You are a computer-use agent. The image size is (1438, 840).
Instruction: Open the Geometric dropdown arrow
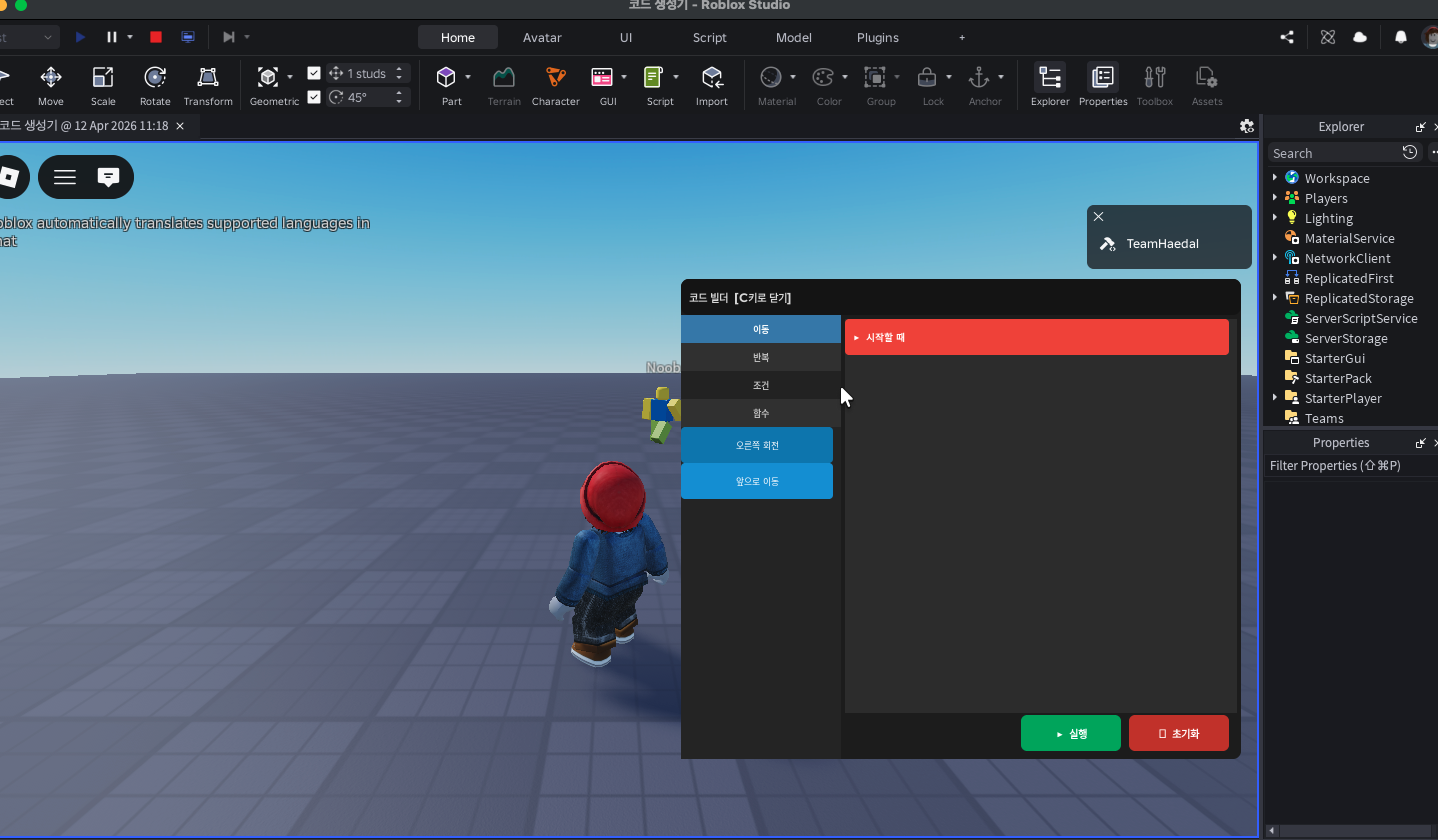290,77
